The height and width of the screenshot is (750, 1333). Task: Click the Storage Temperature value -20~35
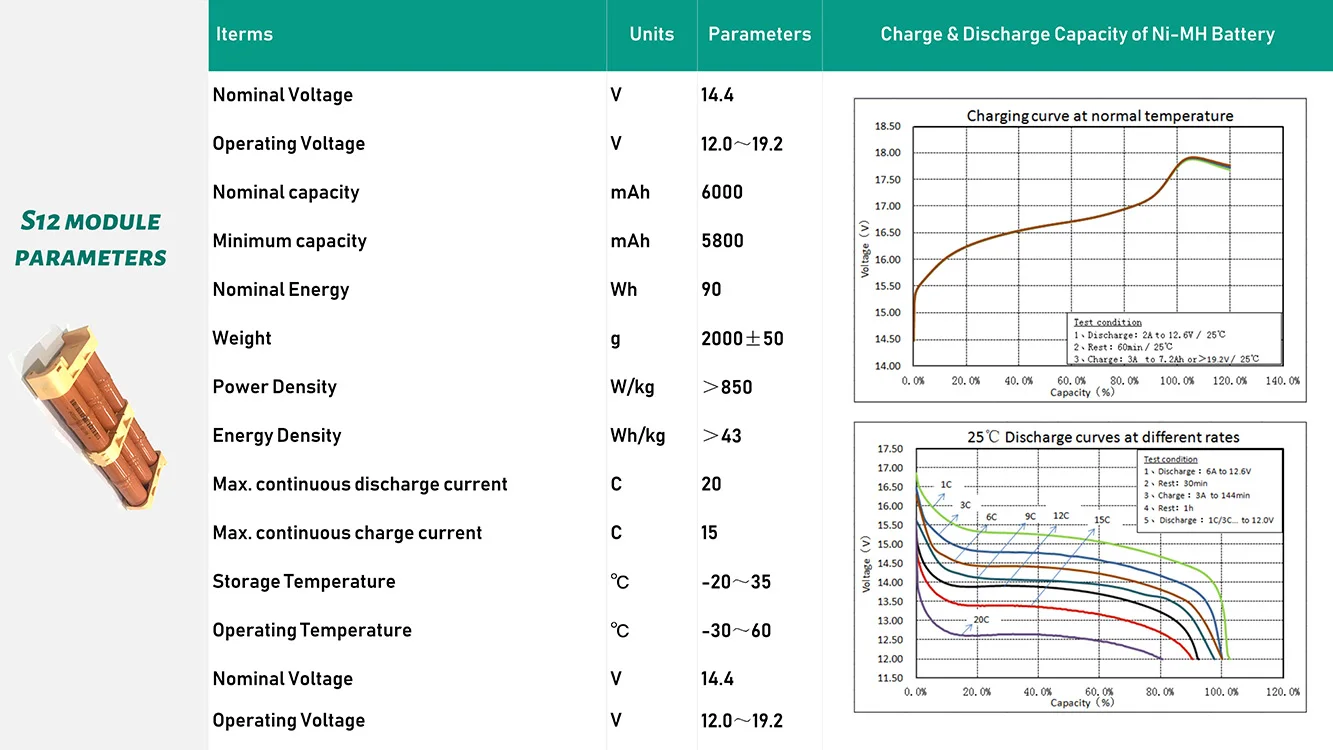[735, 582]
